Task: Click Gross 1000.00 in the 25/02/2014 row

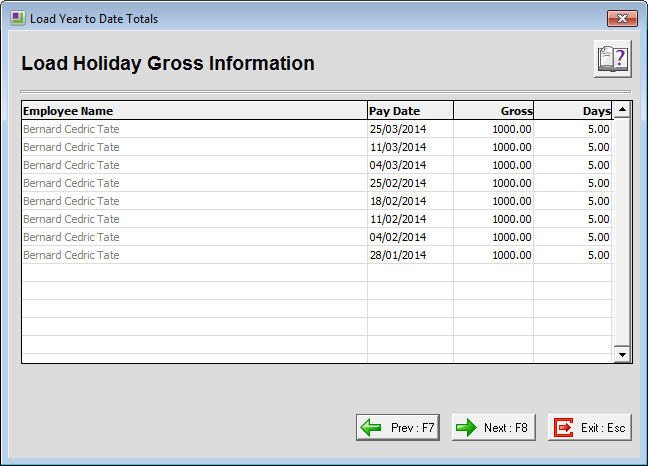Action: pos(493,183)
